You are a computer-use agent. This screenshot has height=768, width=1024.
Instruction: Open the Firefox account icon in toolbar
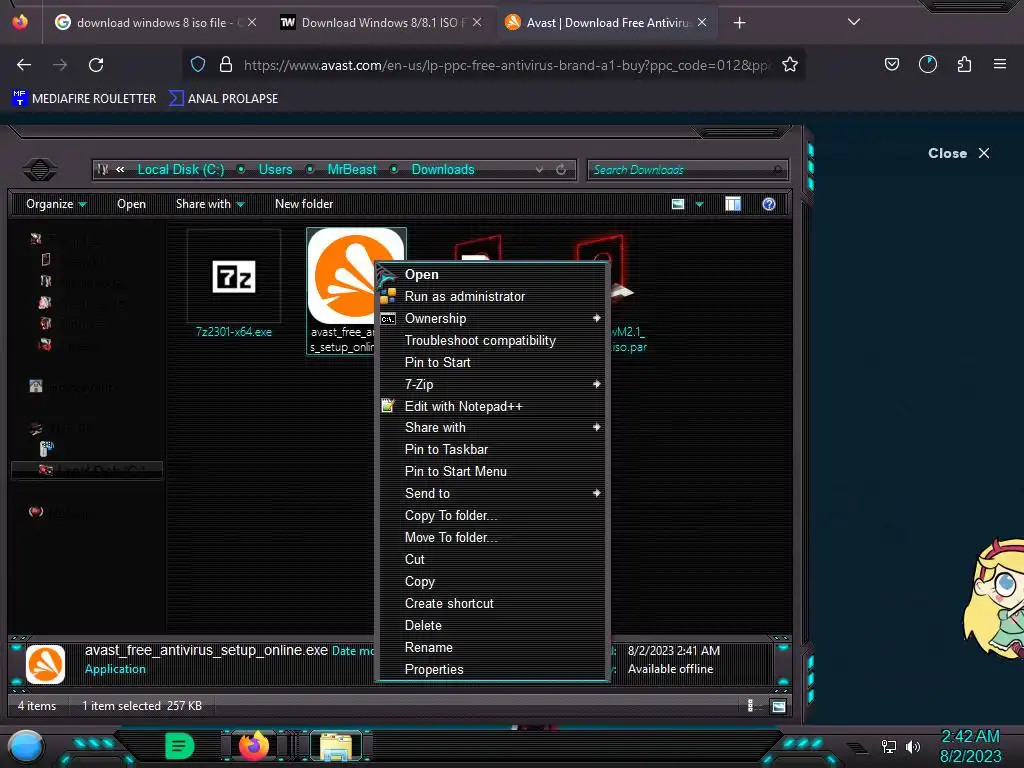point(927,64)
